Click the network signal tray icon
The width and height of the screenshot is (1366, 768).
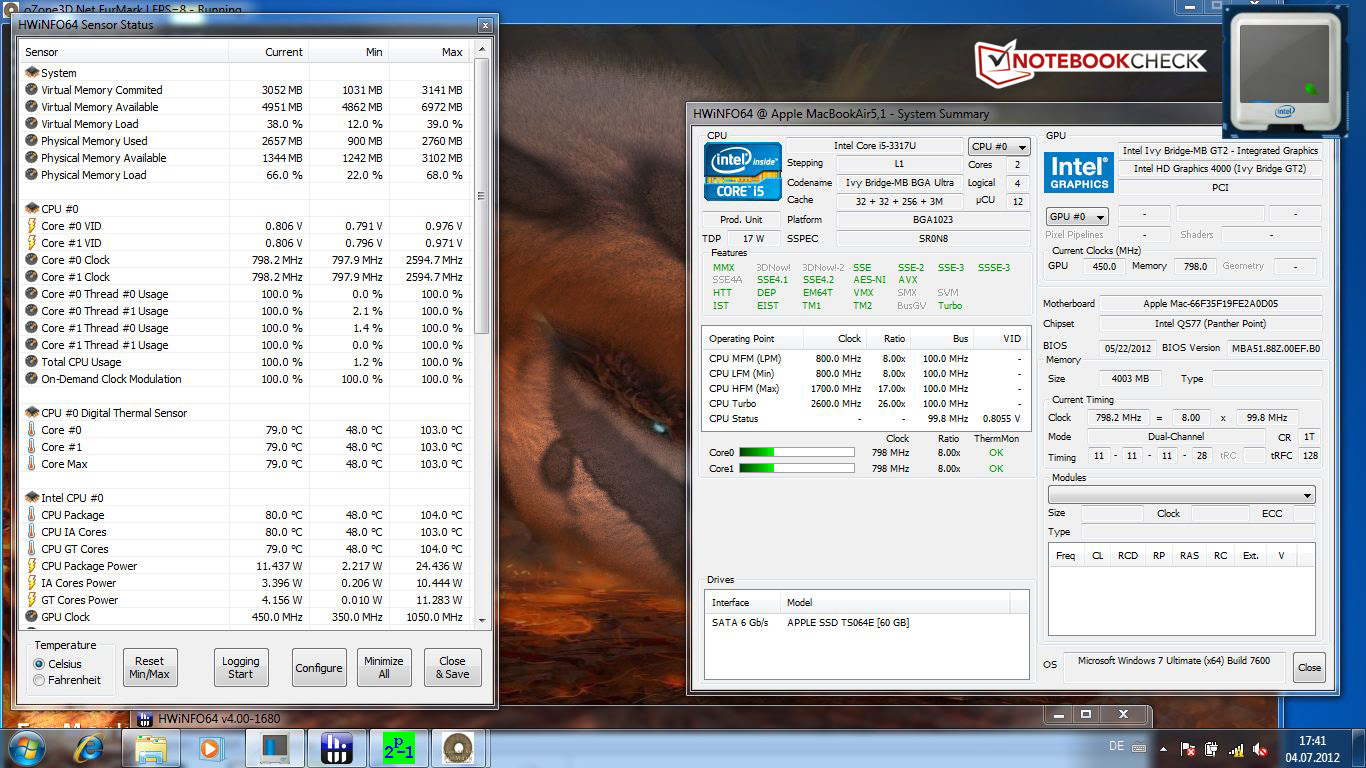tap(1236, 749)
